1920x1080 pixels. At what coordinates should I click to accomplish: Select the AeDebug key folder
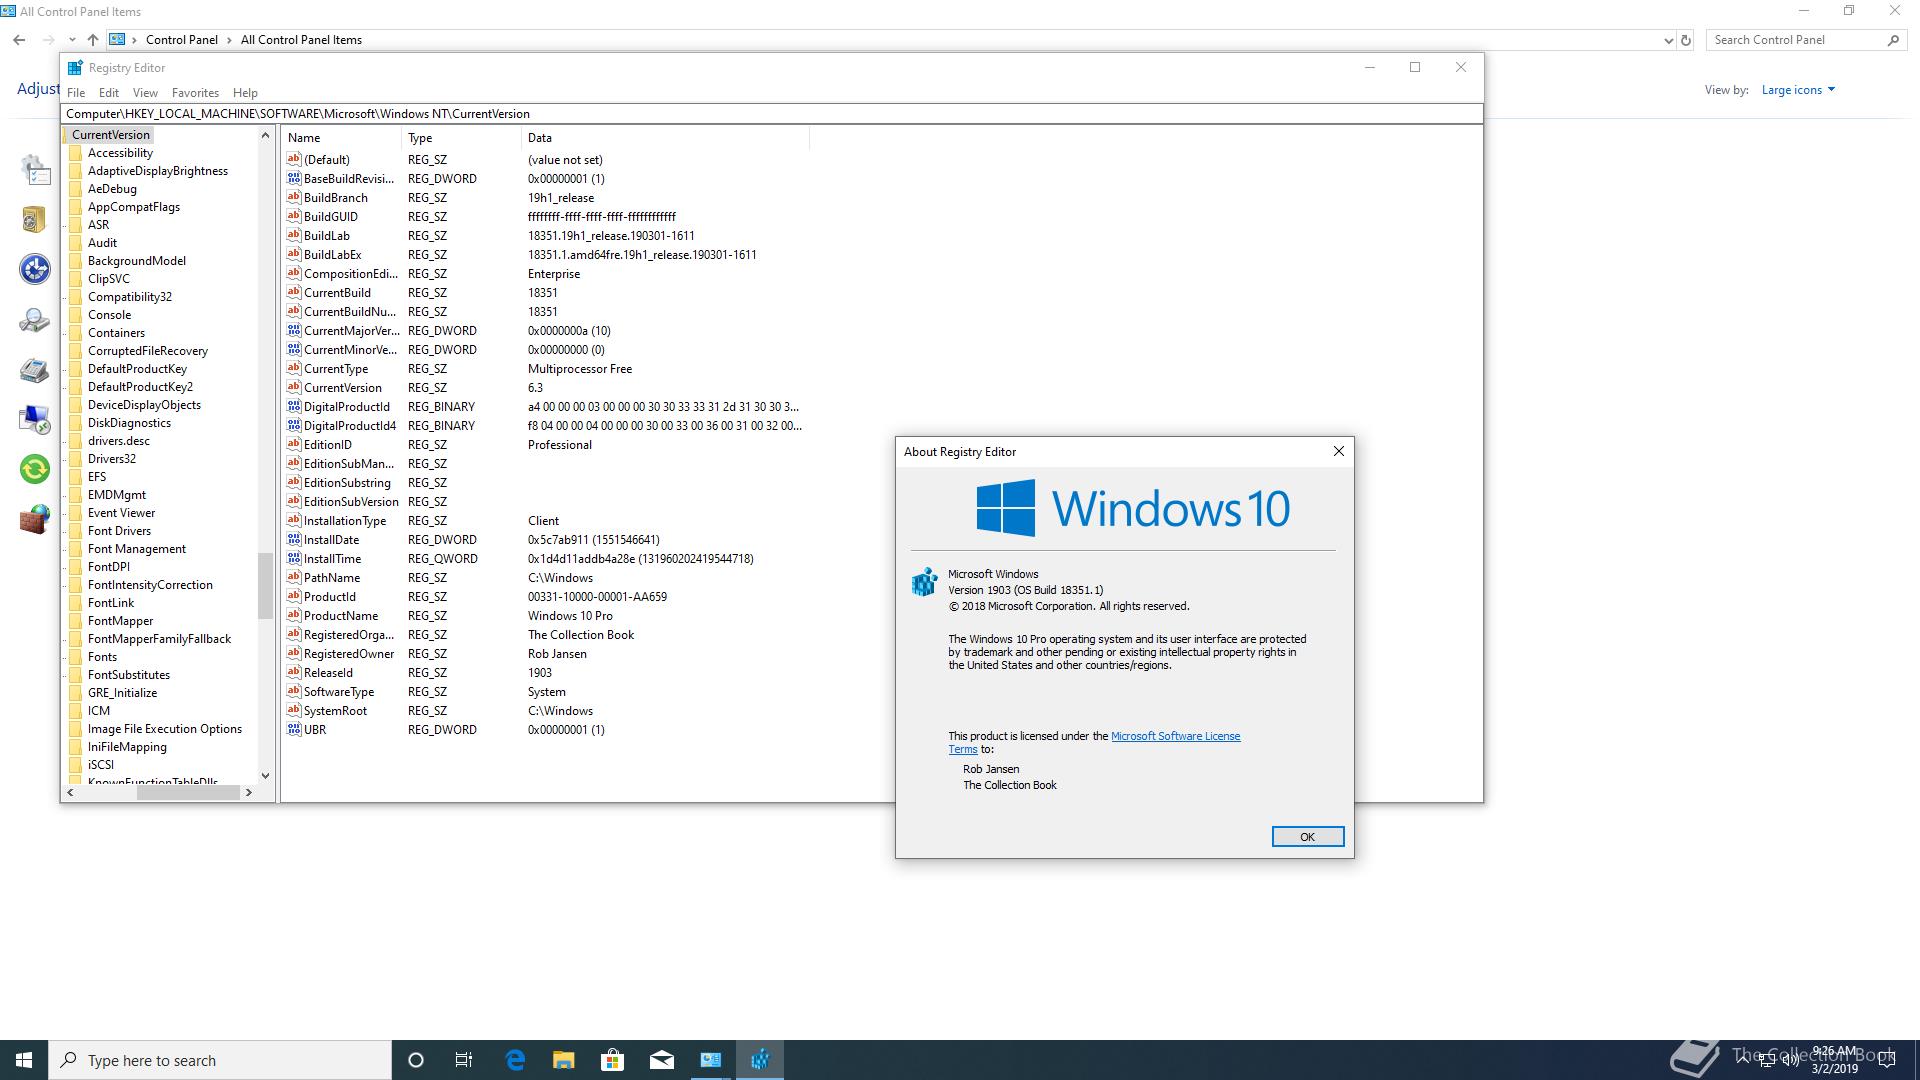click(x=112, y=189)
